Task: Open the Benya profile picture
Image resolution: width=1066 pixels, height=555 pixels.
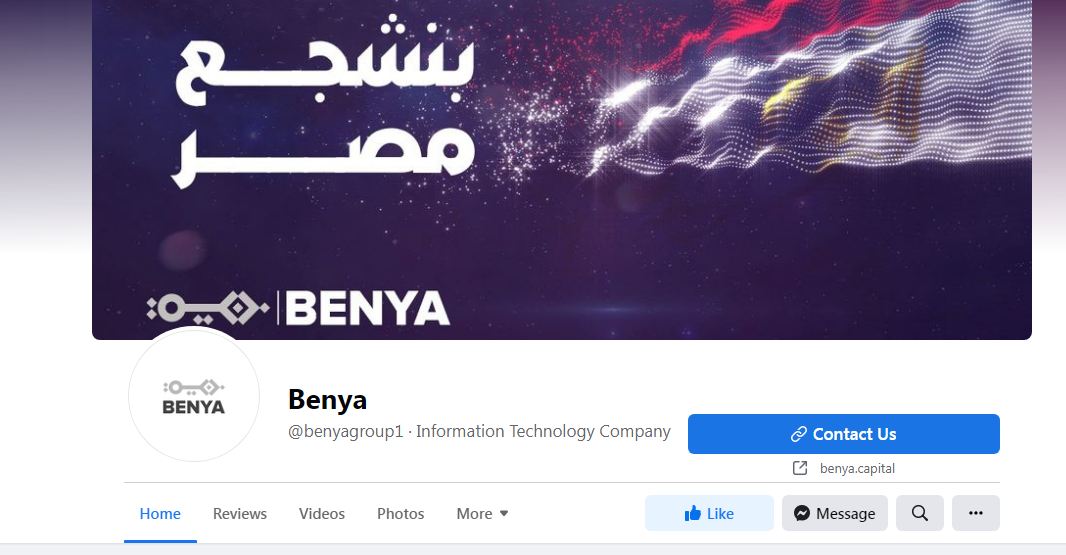Action: 194,396
